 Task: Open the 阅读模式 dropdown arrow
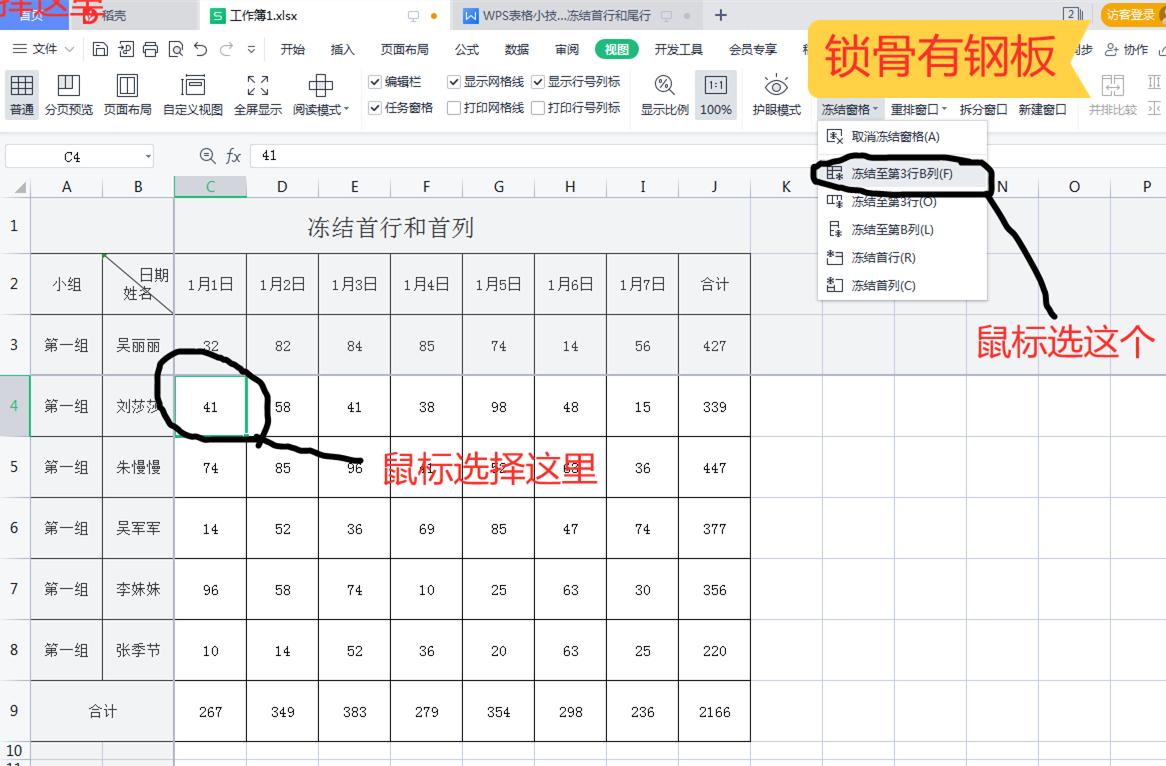[x=348, y=109]
